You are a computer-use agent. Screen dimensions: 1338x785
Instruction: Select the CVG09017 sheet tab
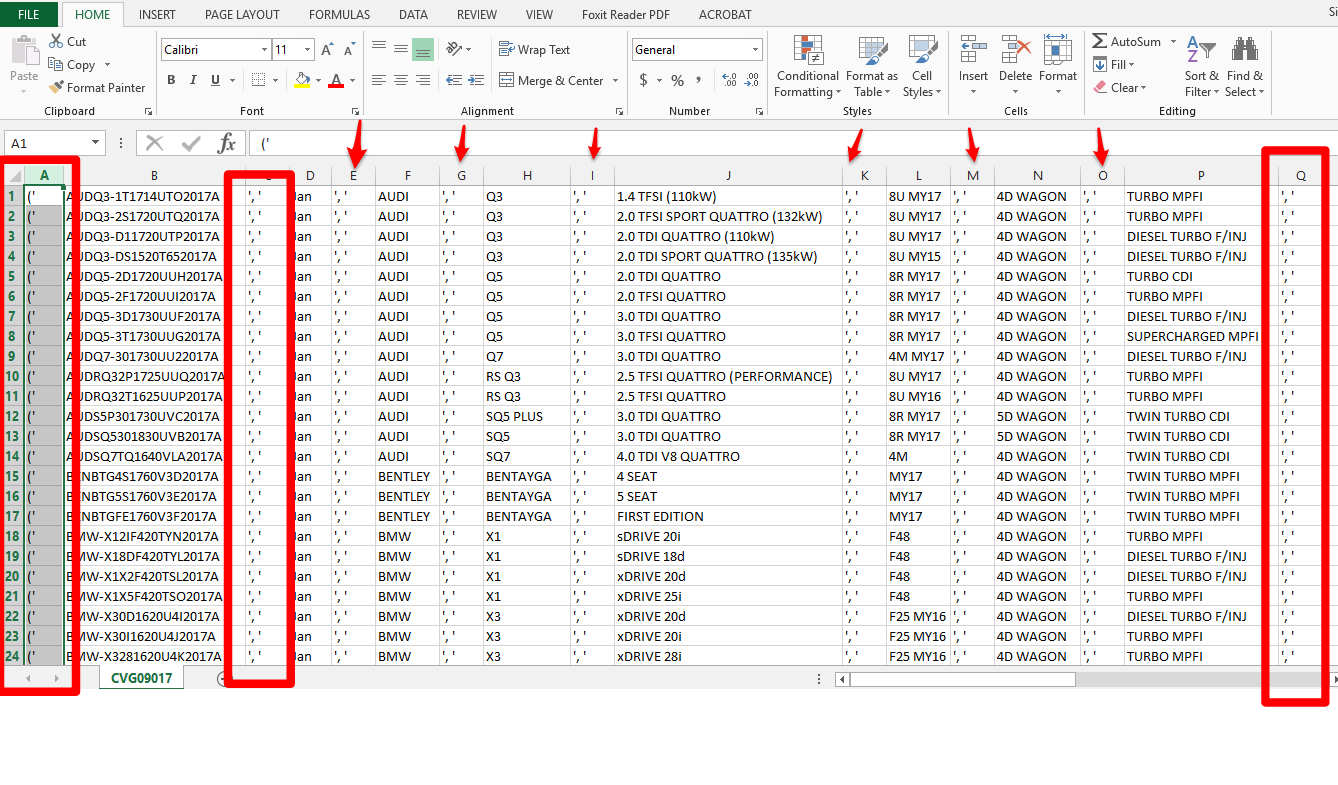point(140,676)
